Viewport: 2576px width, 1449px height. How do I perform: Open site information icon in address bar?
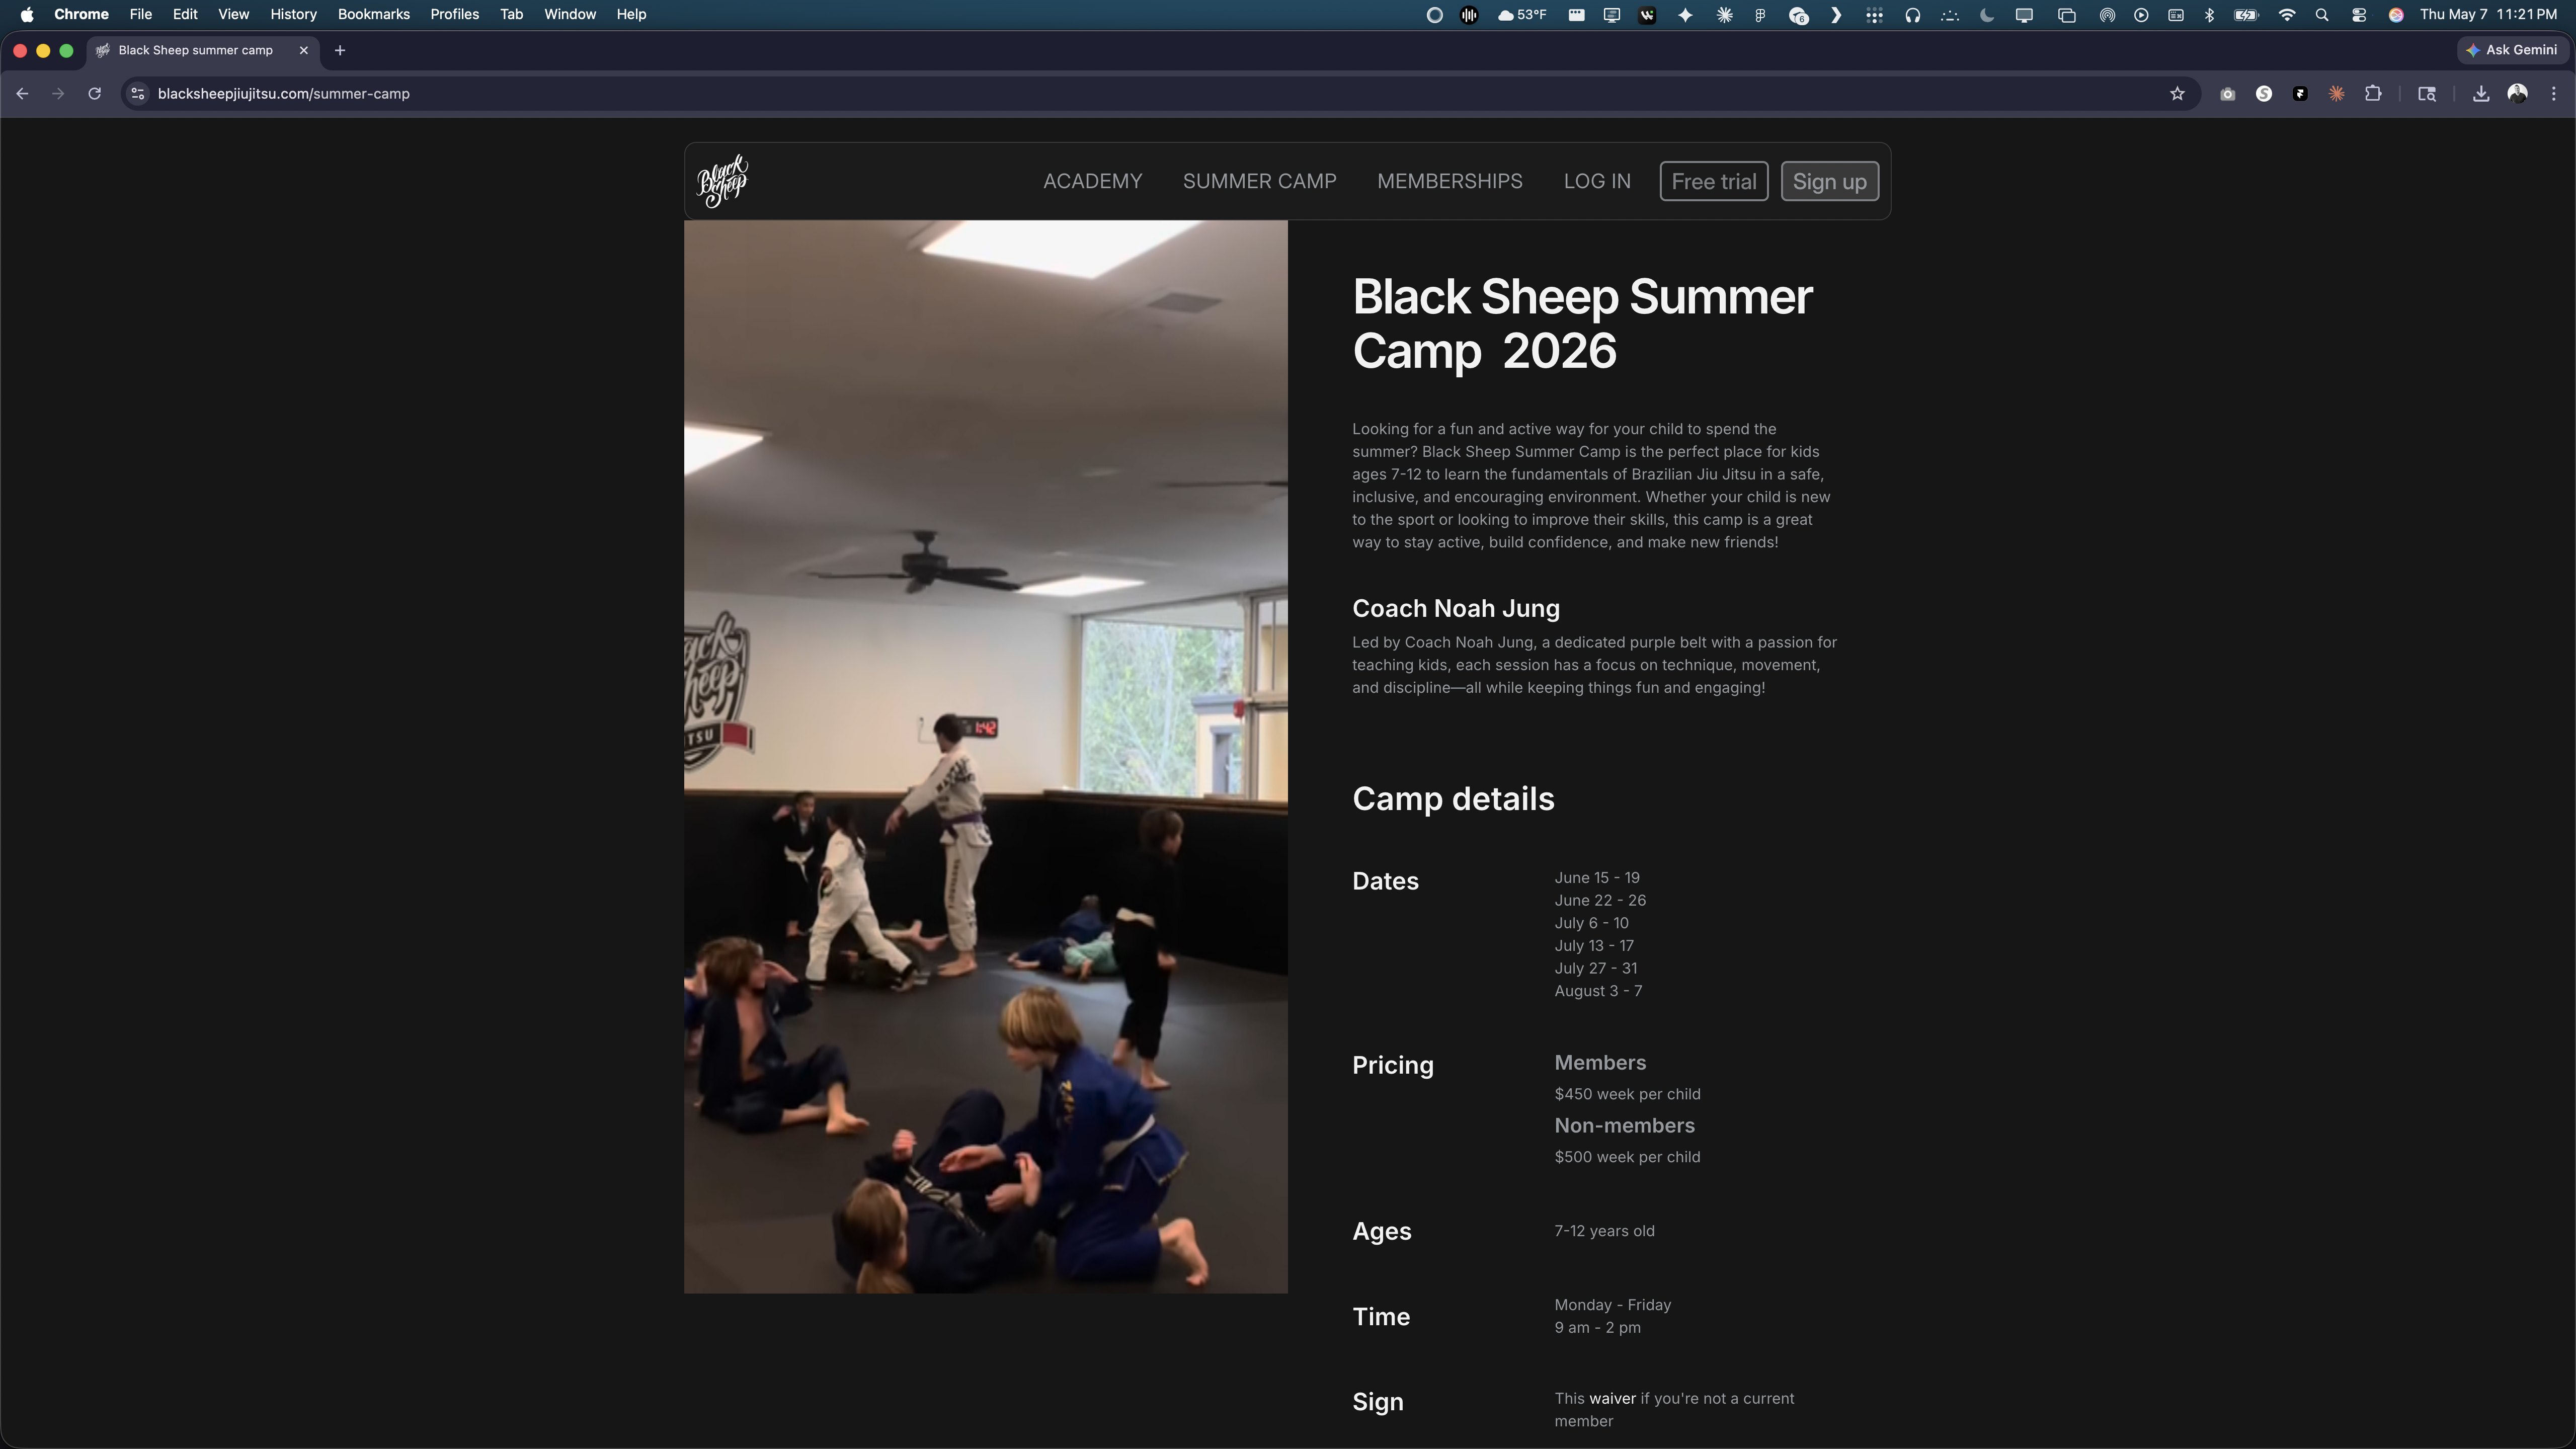click(x=138, y=94)
